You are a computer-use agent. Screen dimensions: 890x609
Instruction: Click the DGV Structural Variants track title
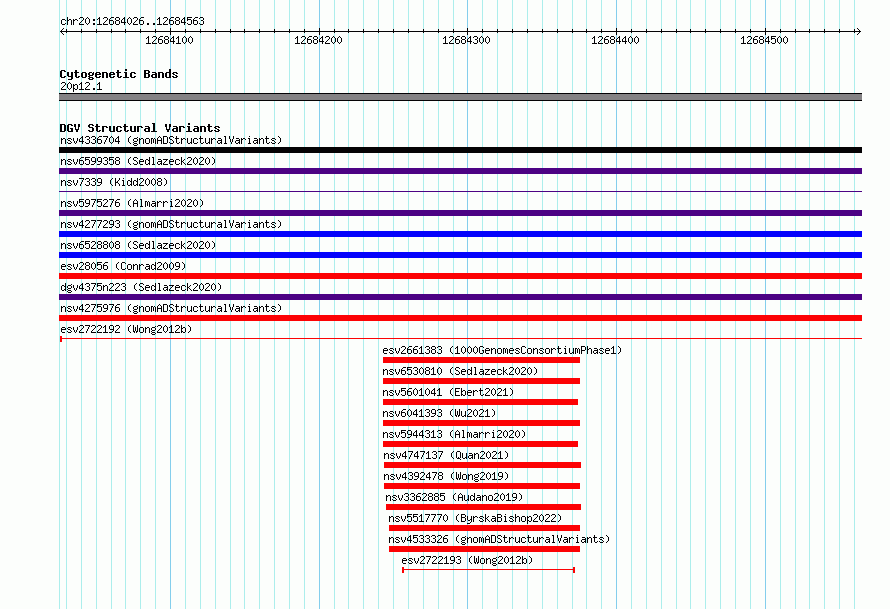click(x=140, y=128)
